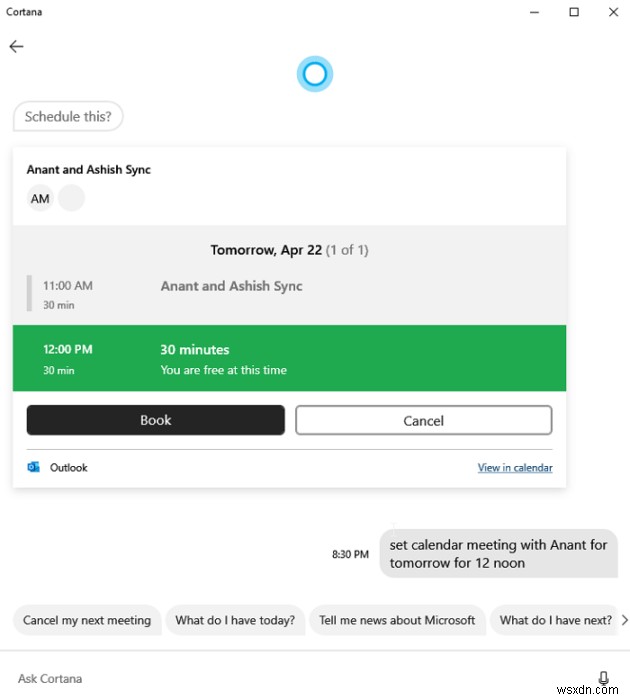Book the 12:00 PM meeting
The height and width of the screenshot is (700, 630).
[155, 420]
